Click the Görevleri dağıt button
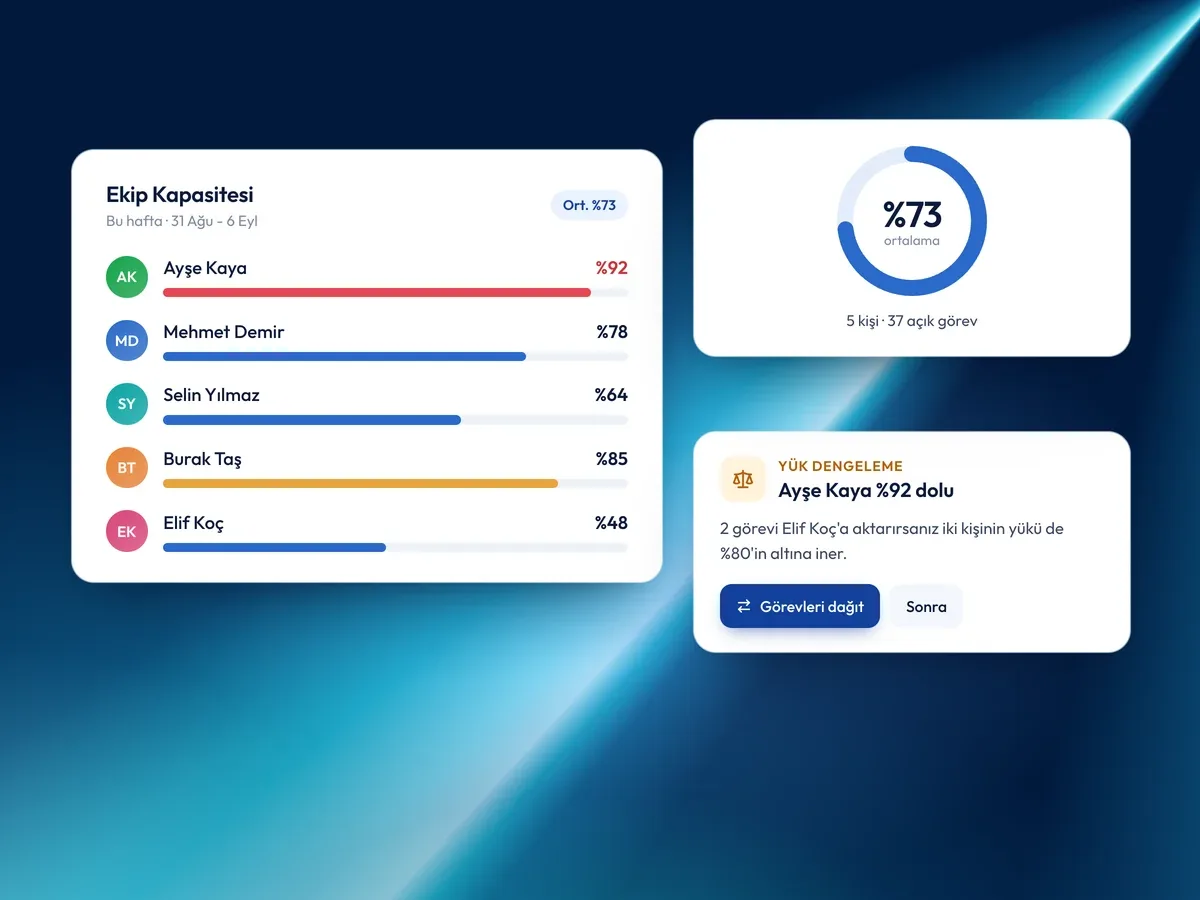1200x900 pixels. 800,606
